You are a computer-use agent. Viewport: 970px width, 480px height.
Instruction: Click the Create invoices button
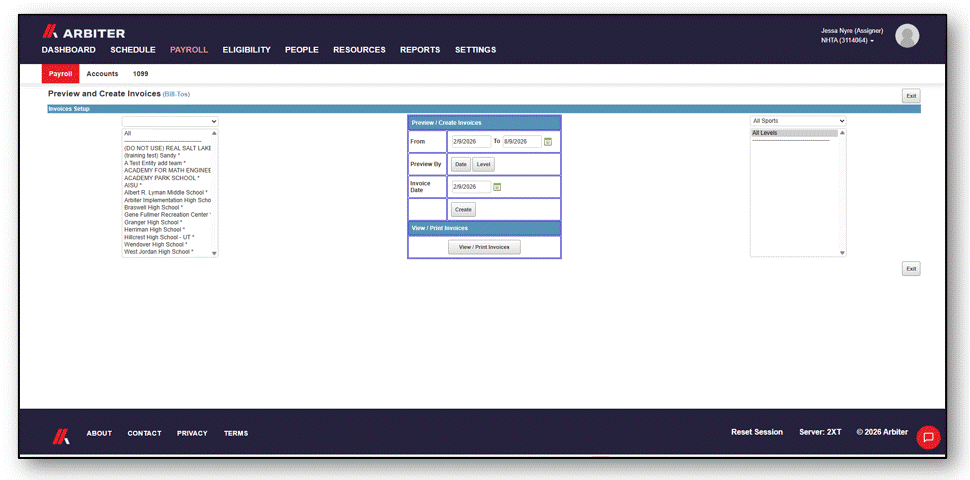(x=463, y=210)
